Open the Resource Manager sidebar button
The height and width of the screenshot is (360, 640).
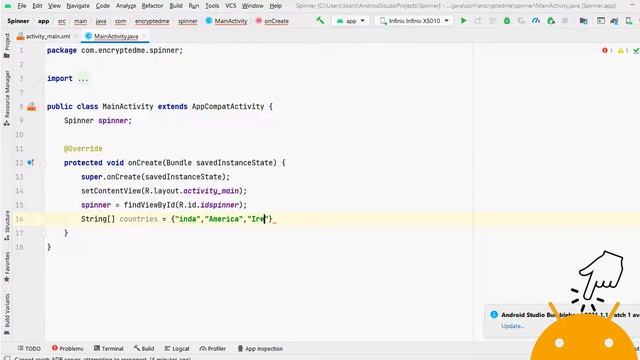tap(7, 98)
